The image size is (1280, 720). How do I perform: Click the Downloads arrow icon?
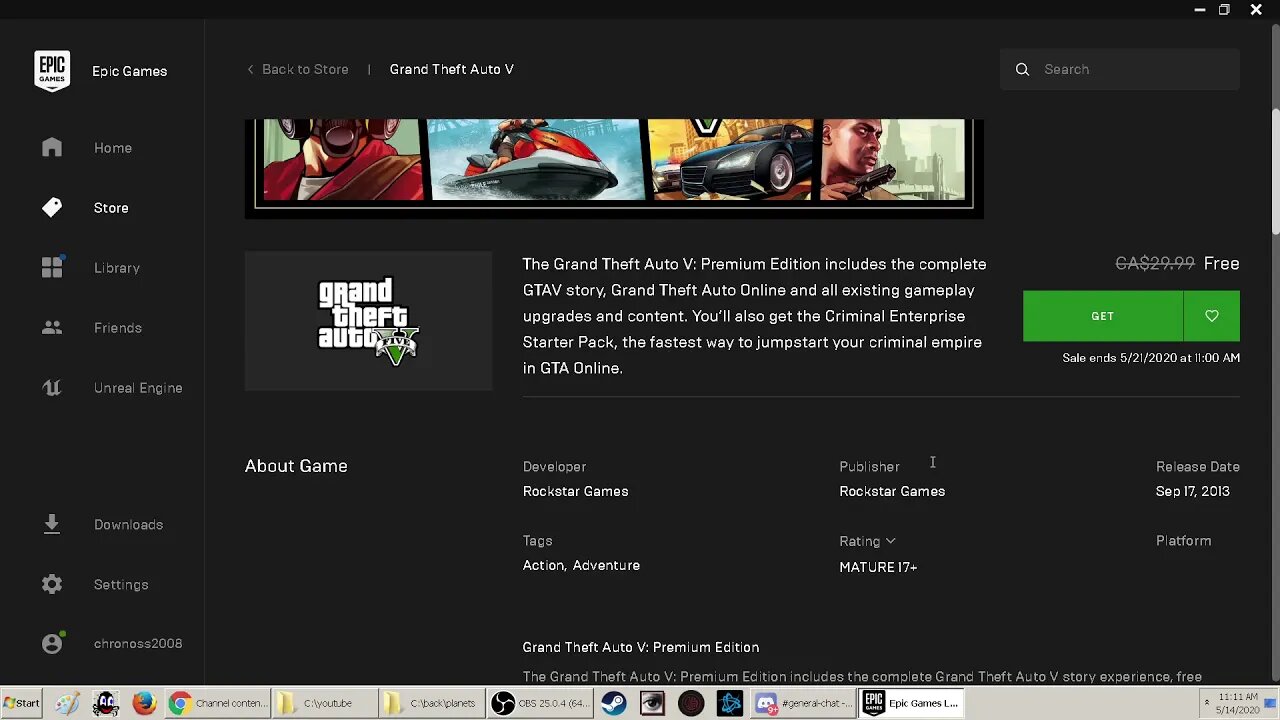52,524
